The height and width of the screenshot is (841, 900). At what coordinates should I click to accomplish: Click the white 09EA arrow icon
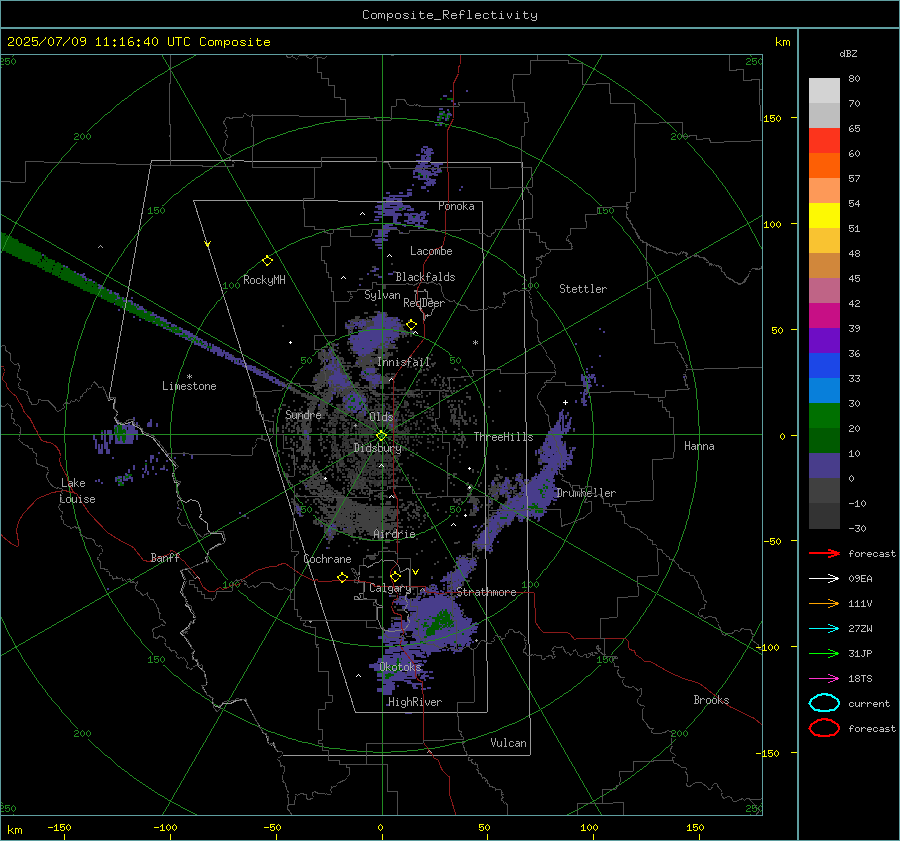tap(824, 579)
